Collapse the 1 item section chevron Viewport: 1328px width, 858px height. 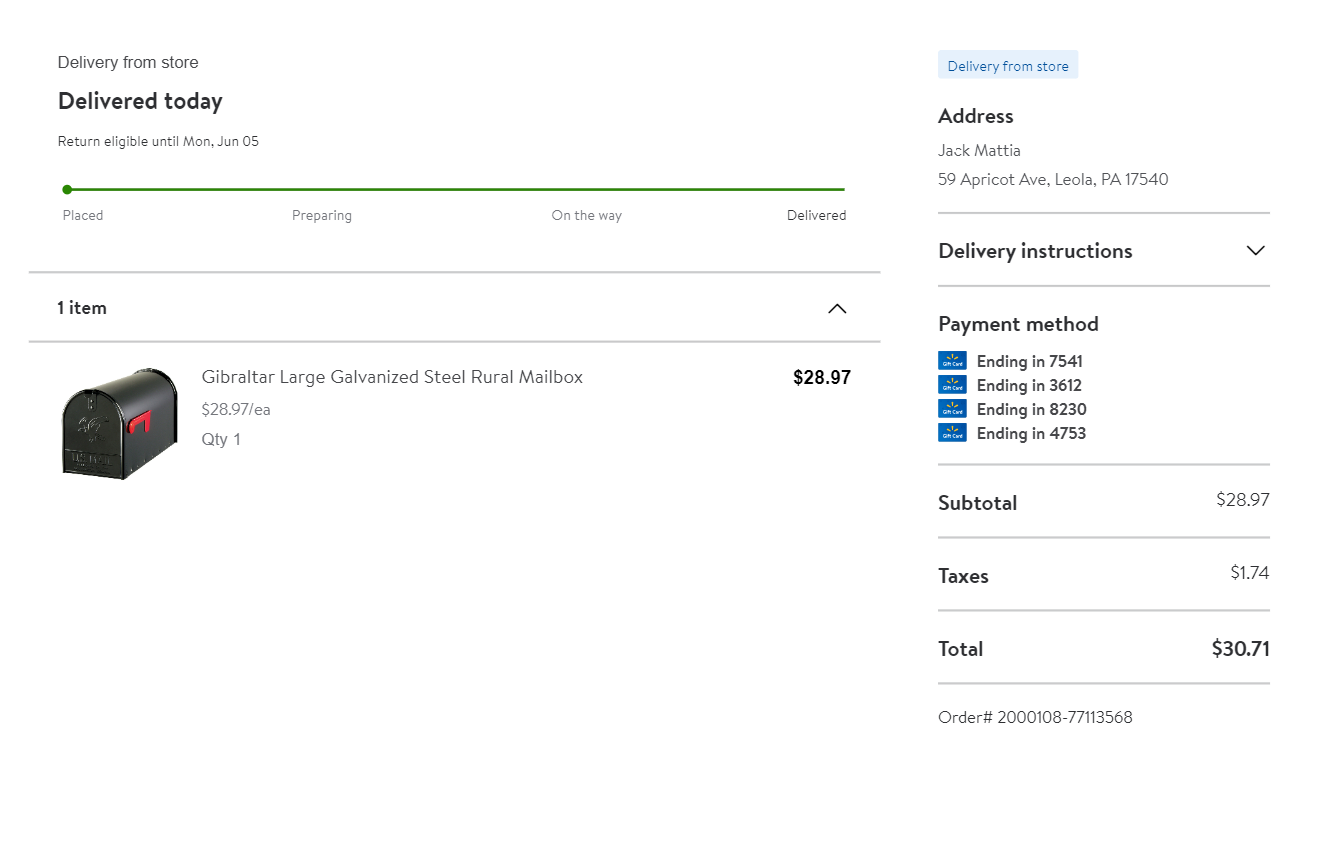[837, 308]
